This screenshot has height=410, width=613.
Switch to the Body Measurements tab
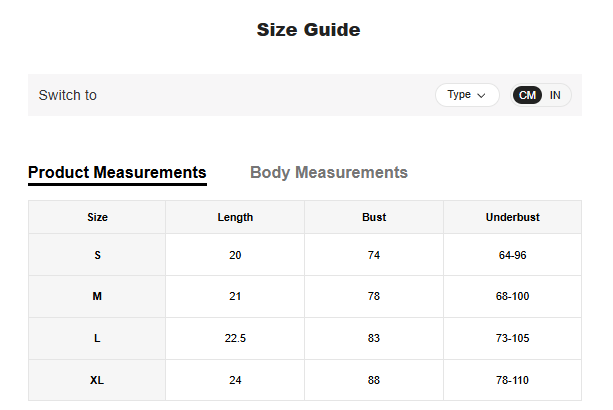point(328,172)
